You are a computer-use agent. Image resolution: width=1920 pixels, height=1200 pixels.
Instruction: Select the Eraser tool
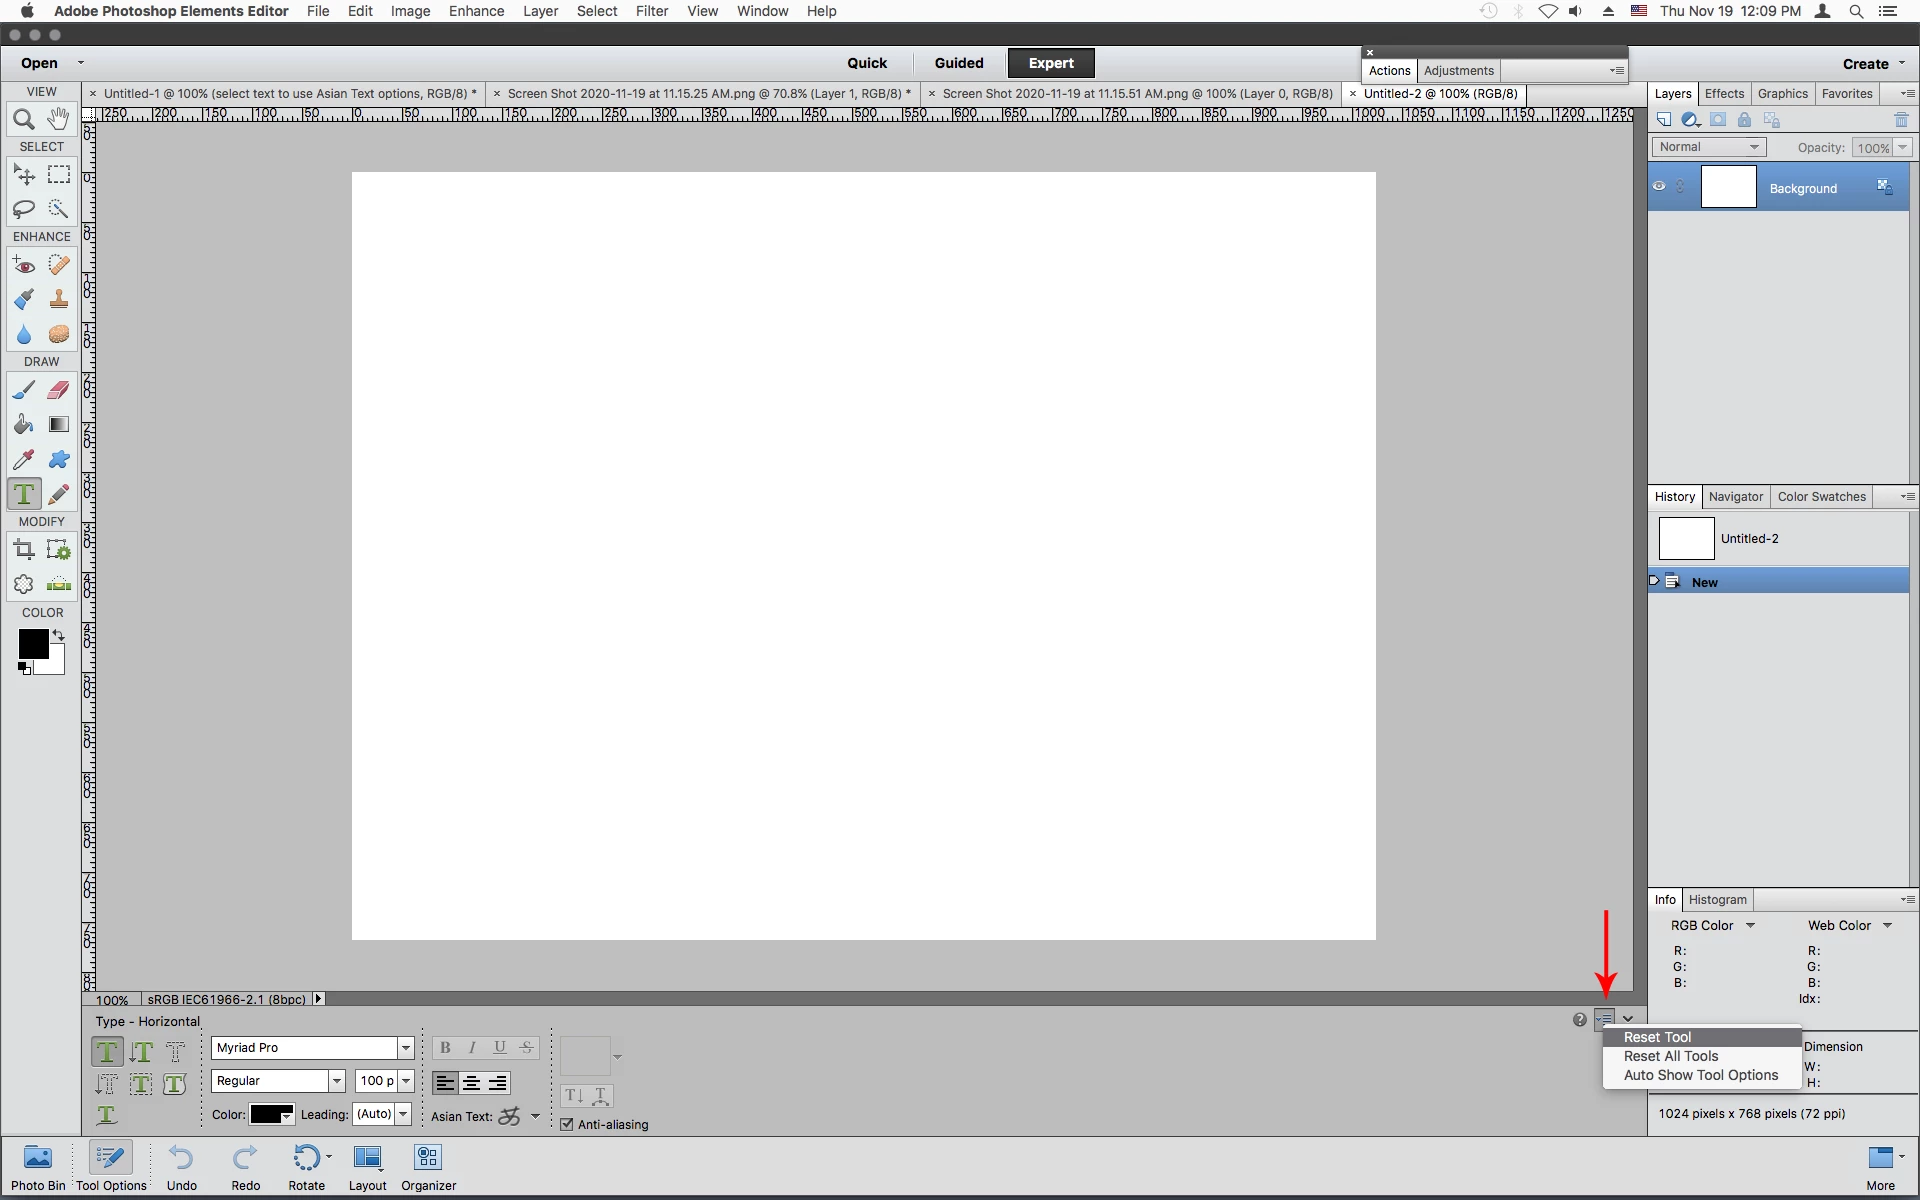(59, 390)
